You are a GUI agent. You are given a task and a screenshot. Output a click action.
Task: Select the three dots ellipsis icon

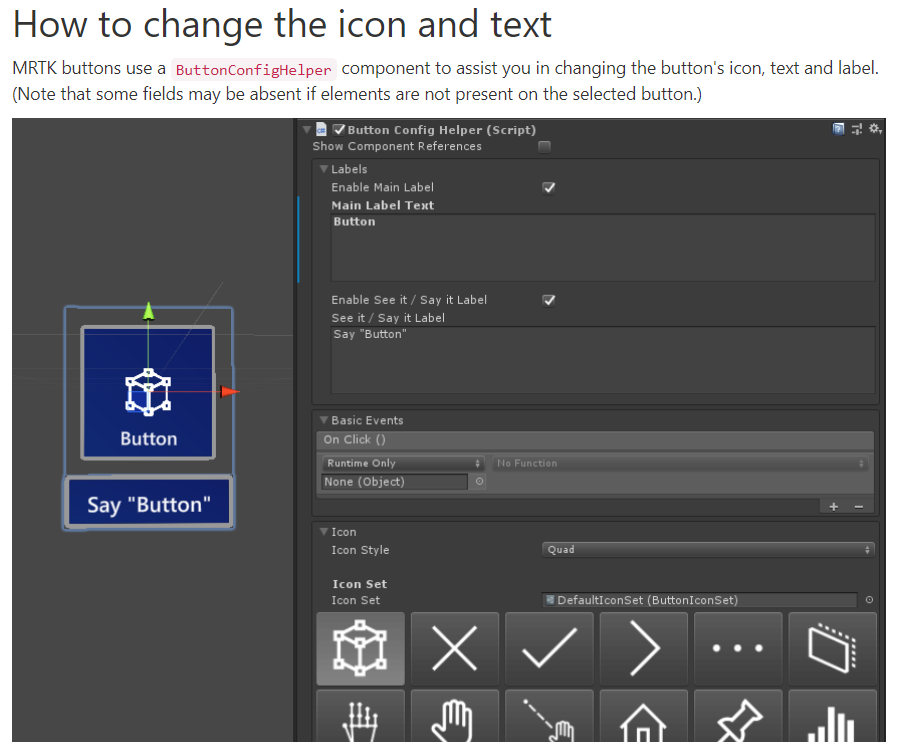[x=738, y=649]
